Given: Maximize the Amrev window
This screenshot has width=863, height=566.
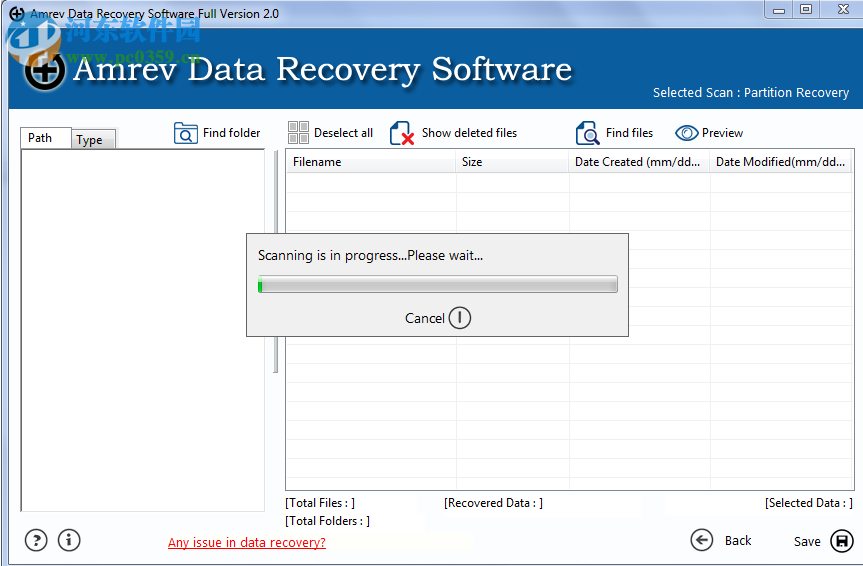Looking at the screenshot, I should tap(806, 9).
